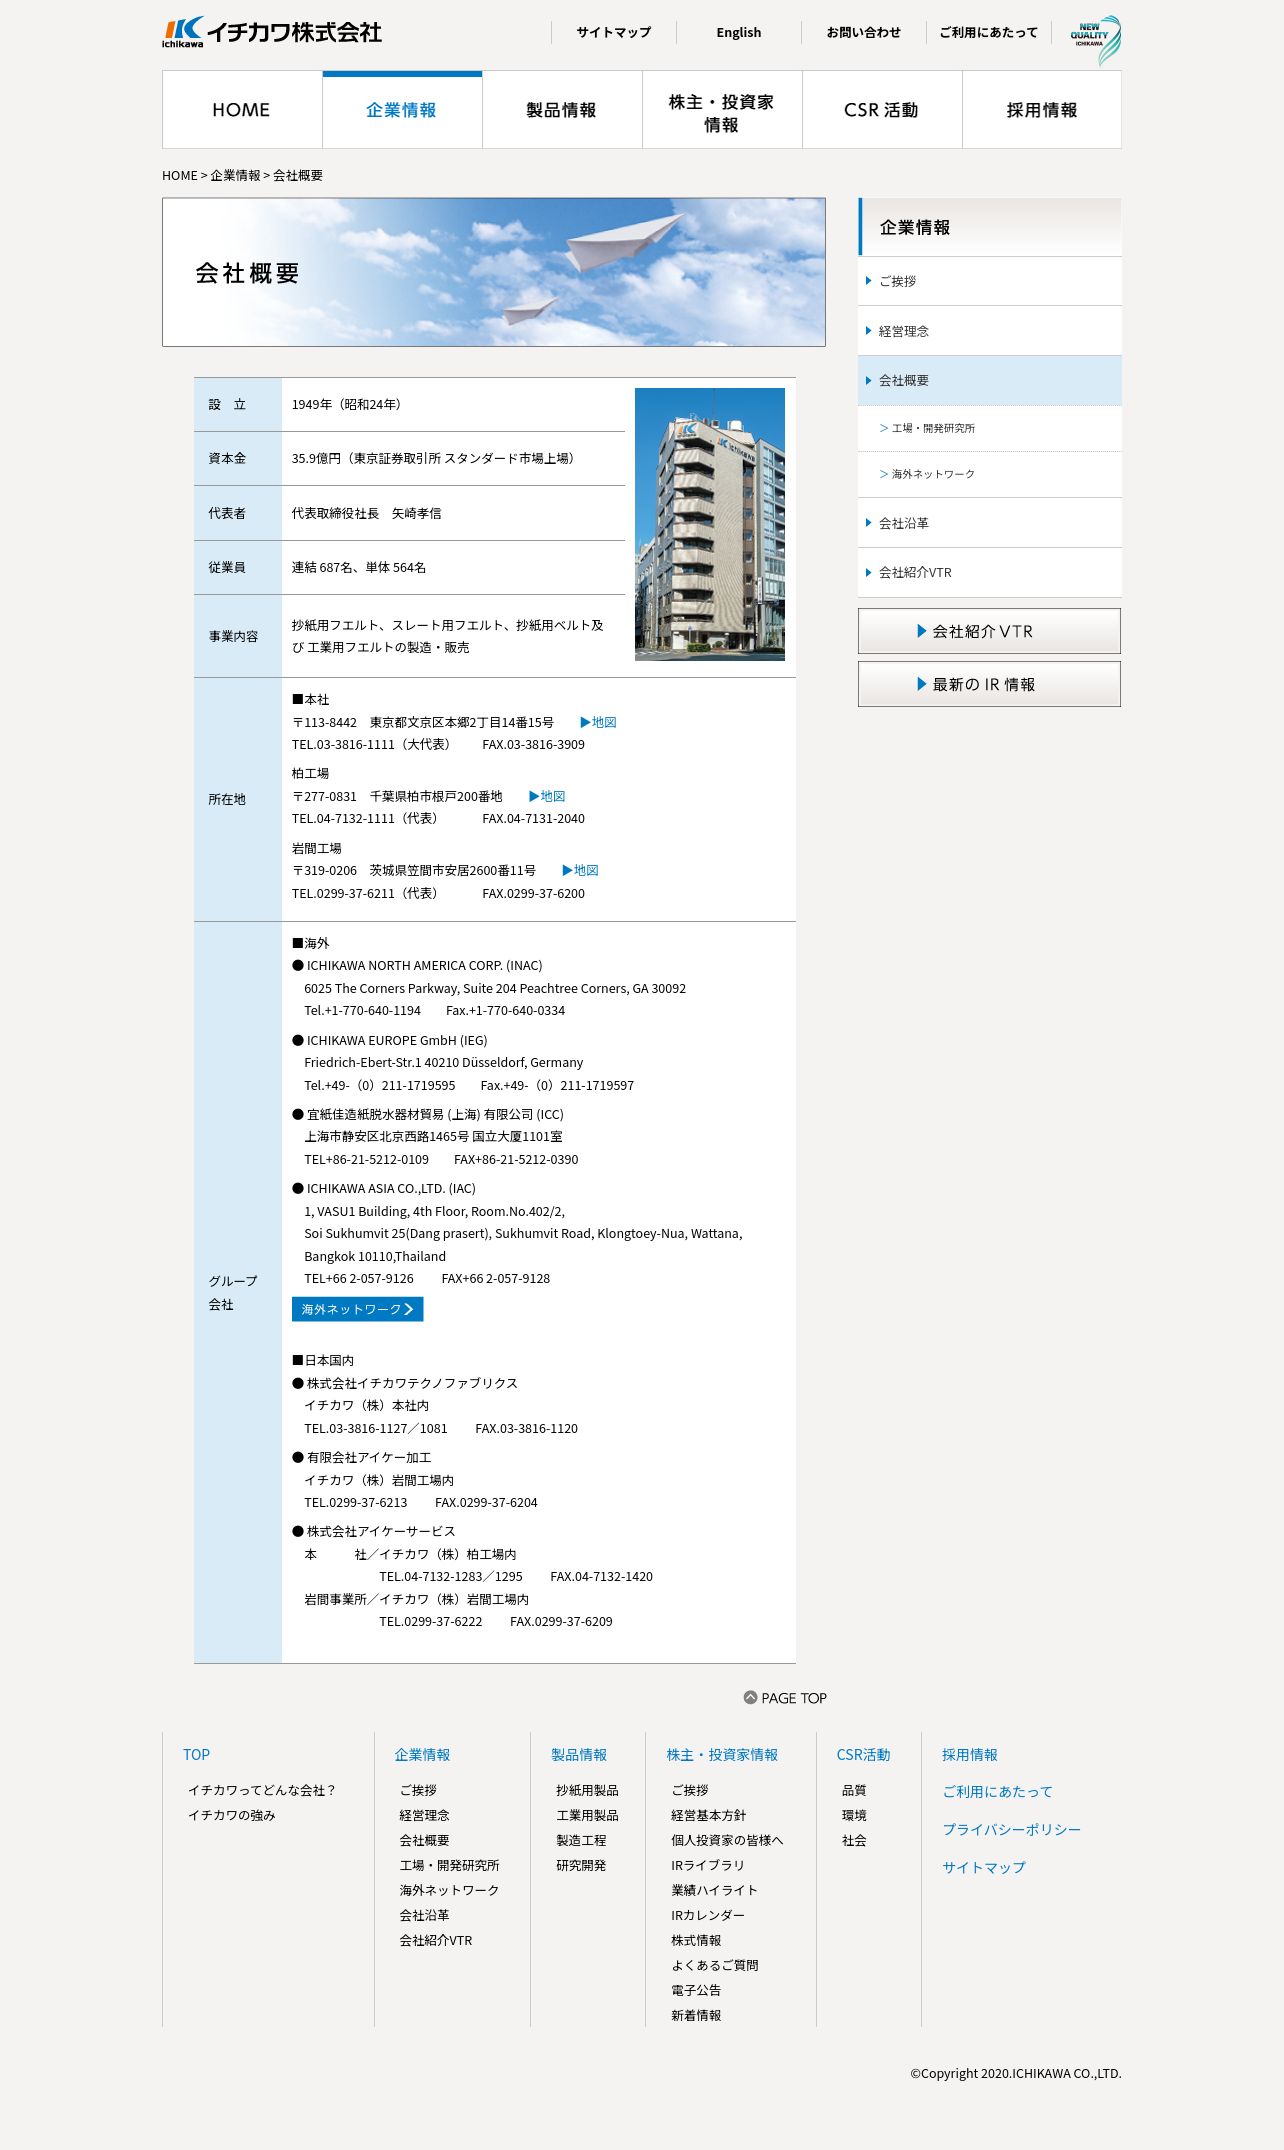Click the Ichikawa company logo
Image resolution: width=1284 pixels, height=2150 pixels.
tap(272, 32)
